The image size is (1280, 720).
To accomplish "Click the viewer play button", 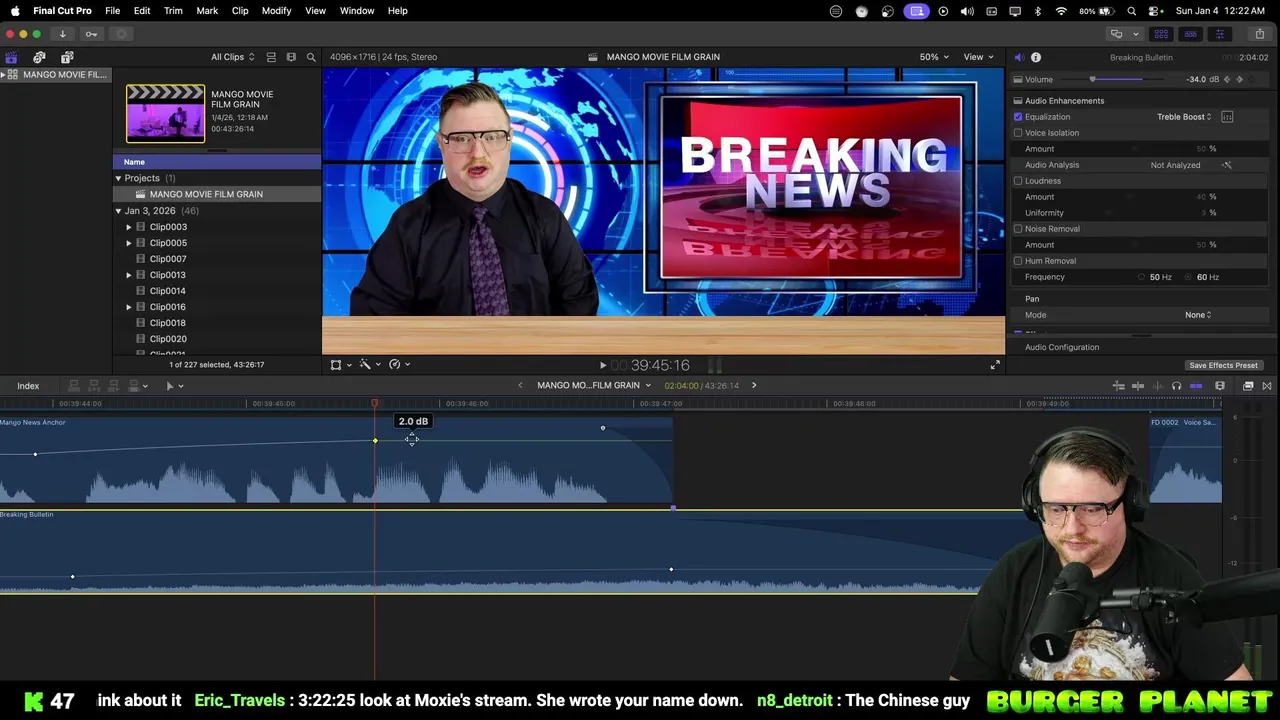I will pos(602,365).
